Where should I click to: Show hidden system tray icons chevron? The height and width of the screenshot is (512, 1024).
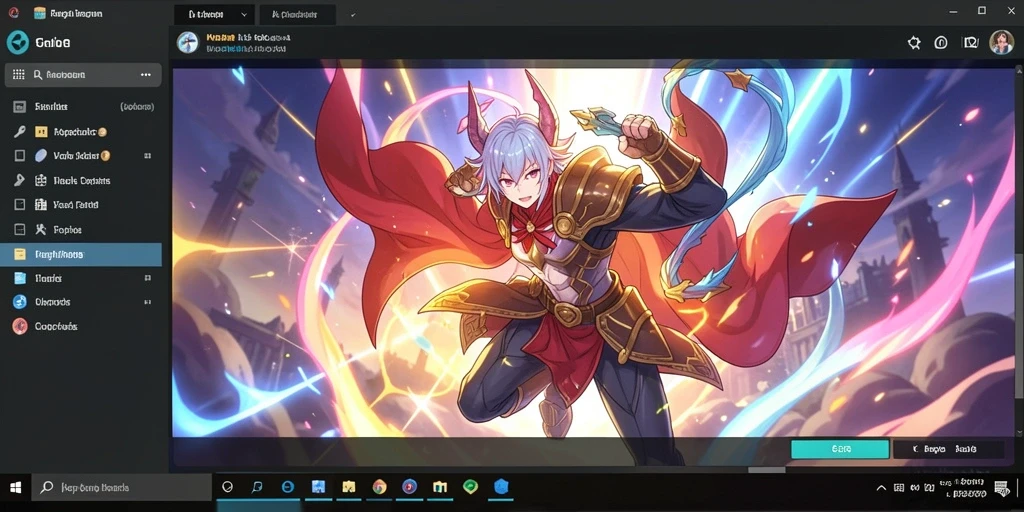click(x=881, y=487)
